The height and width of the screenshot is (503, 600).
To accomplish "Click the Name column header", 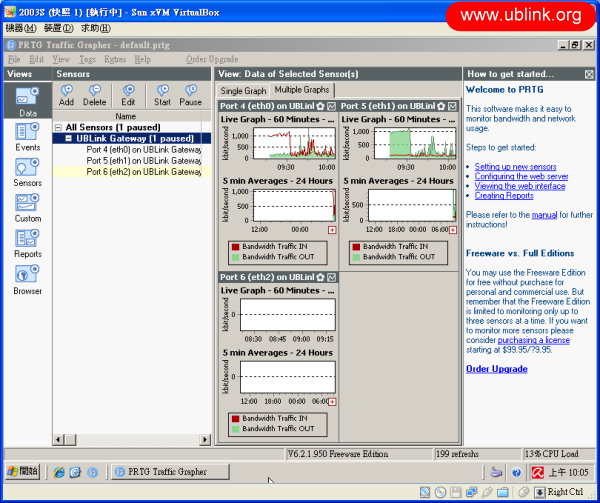I will point(126,116).
